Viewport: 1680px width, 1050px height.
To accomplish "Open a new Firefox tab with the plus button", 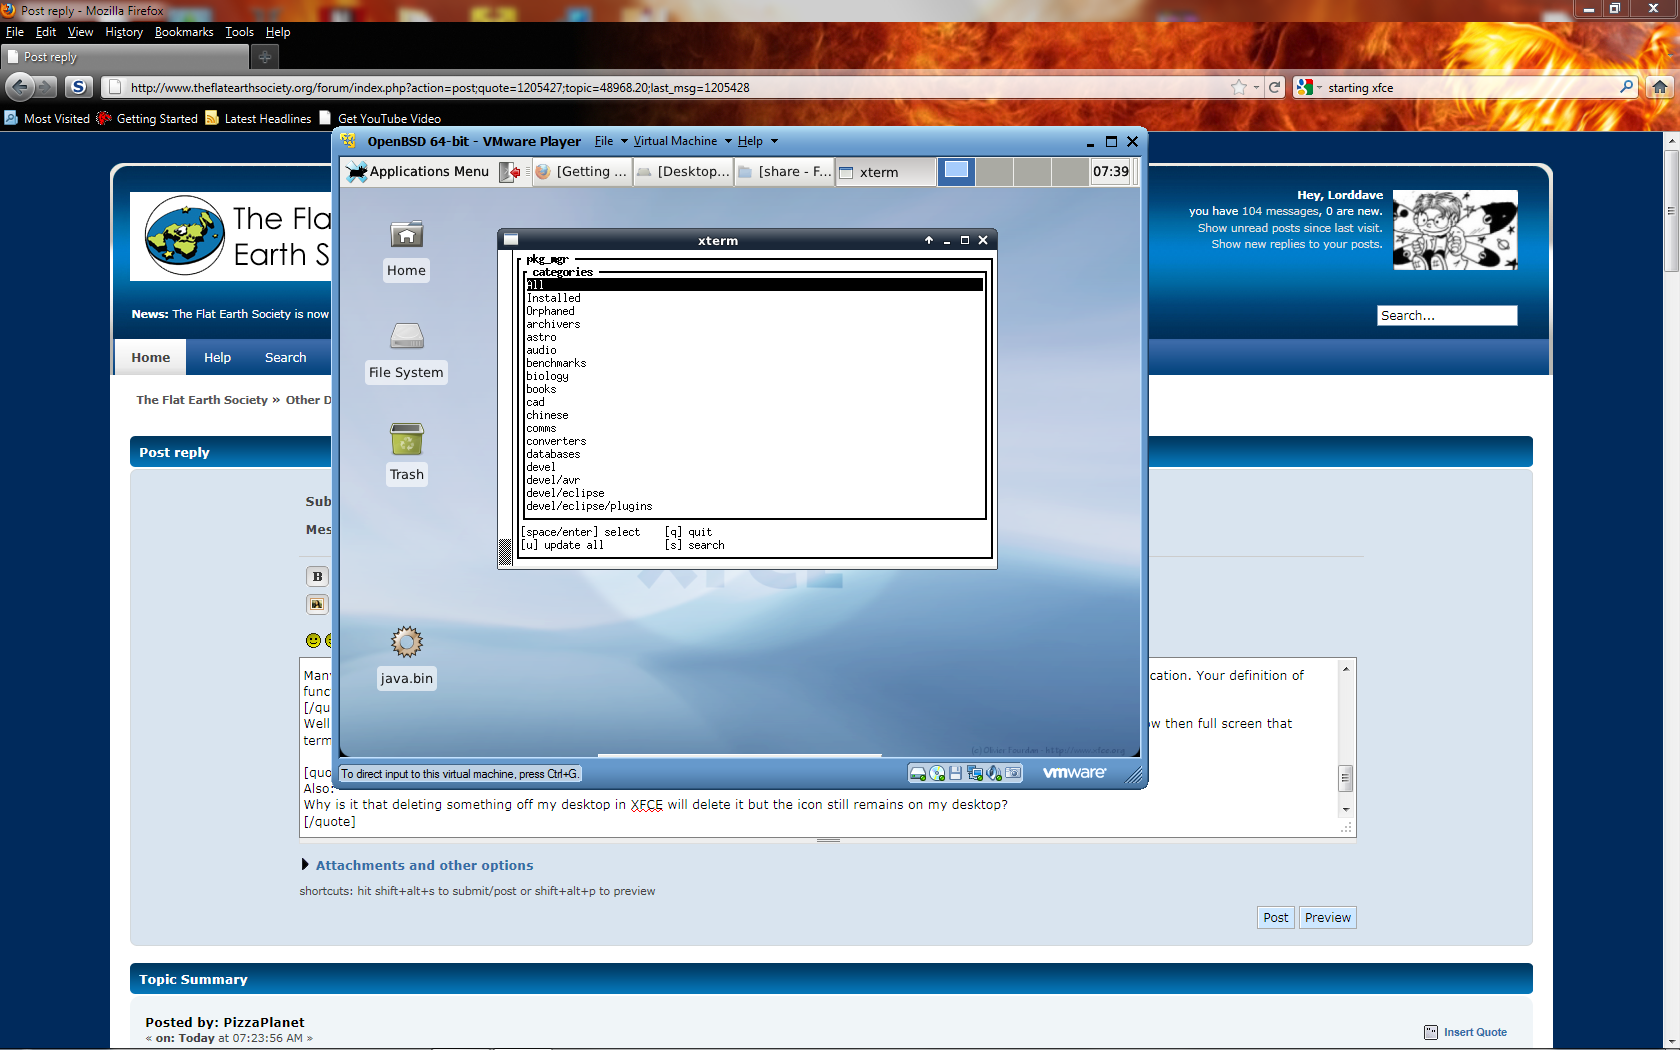I will coord(264,57).
